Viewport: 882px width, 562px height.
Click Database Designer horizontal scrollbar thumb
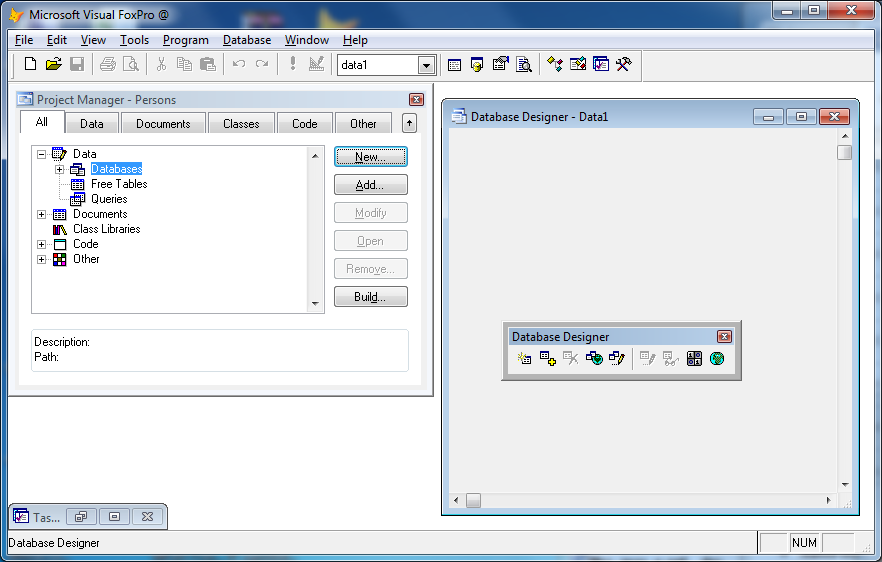(x=474, y=500)
